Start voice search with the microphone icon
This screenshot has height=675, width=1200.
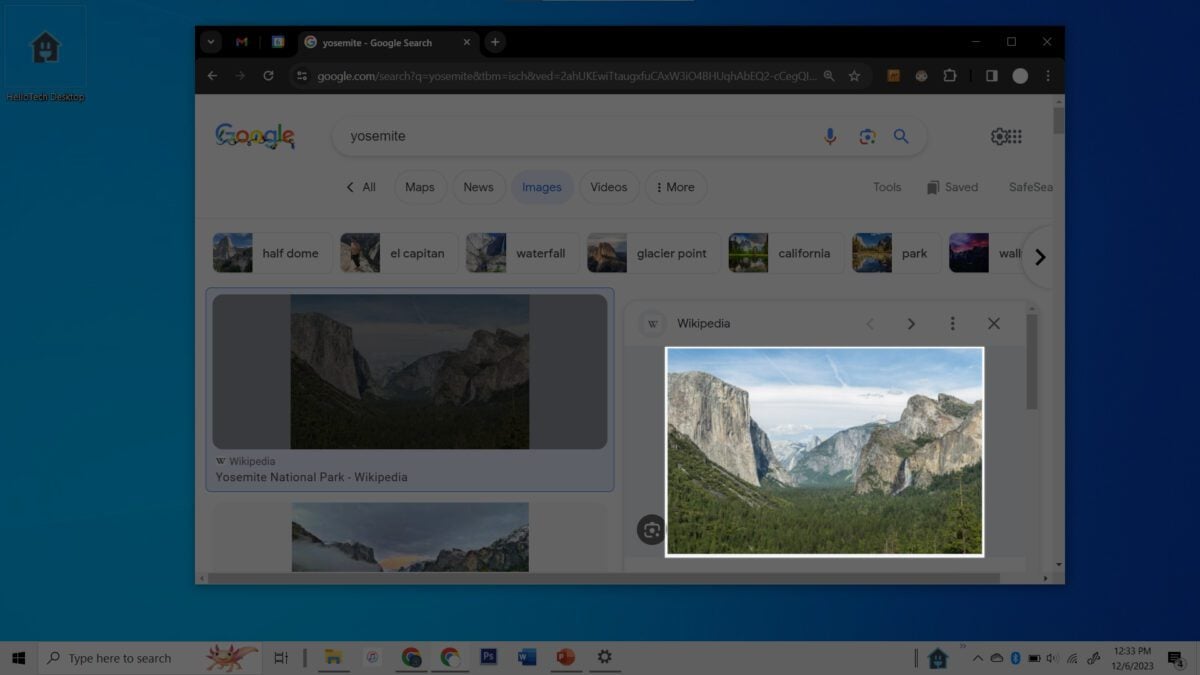[830, 136]
